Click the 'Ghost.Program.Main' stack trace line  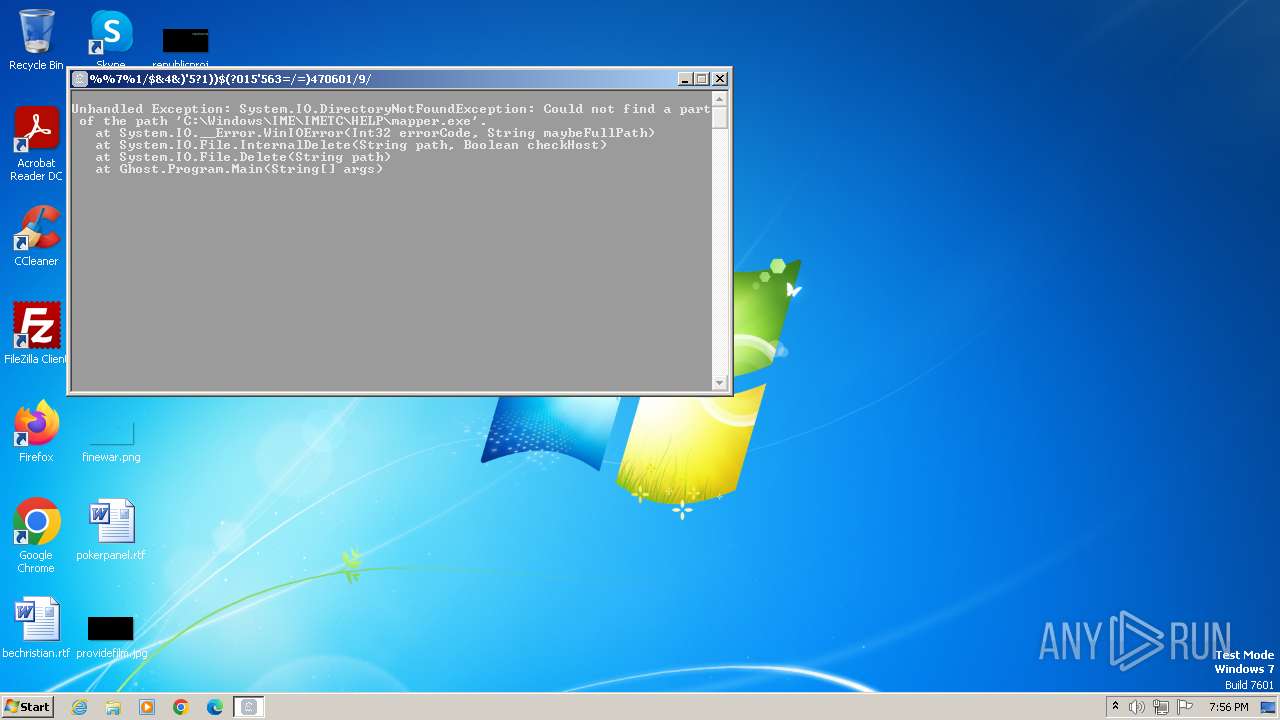(239, 169)
